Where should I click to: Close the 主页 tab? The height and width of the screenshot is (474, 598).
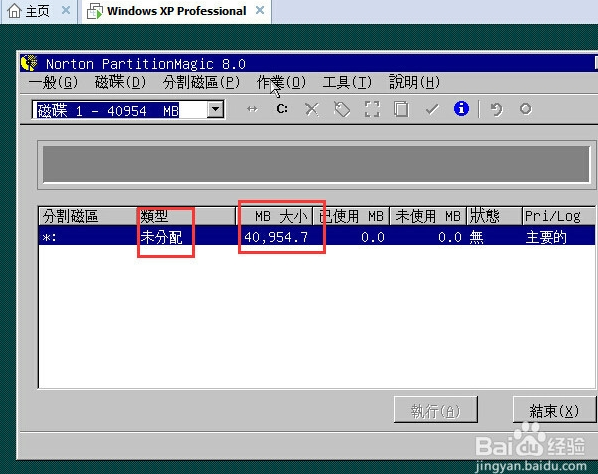pyautogui.click(x=66, y=10)
